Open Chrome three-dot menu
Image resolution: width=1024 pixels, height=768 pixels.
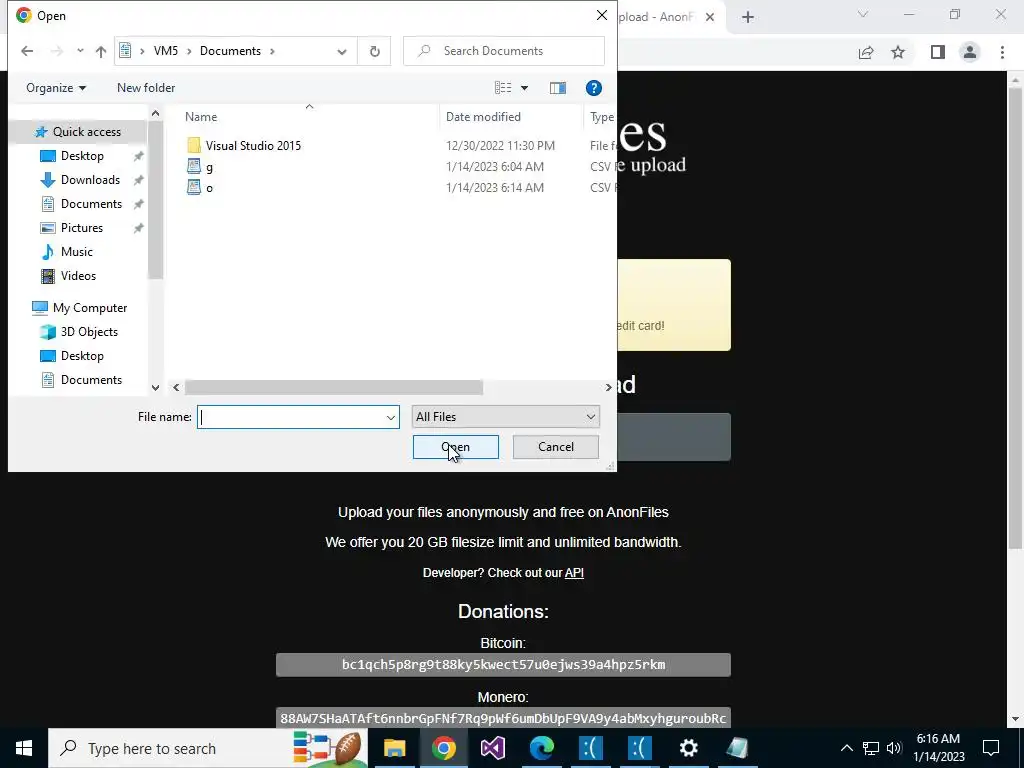1002,52
